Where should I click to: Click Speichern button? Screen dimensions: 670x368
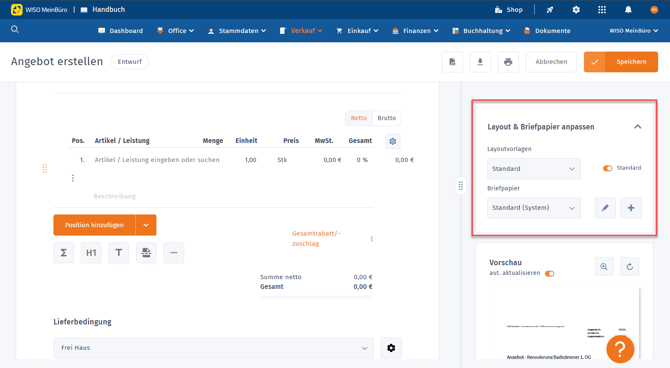tap(621, 62)
